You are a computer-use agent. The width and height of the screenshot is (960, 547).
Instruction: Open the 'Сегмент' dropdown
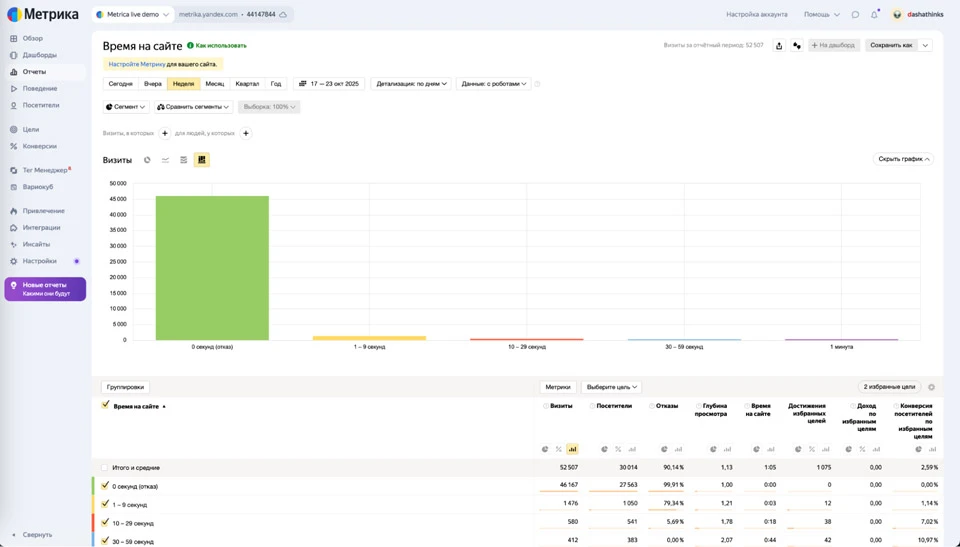click(125, 107)
